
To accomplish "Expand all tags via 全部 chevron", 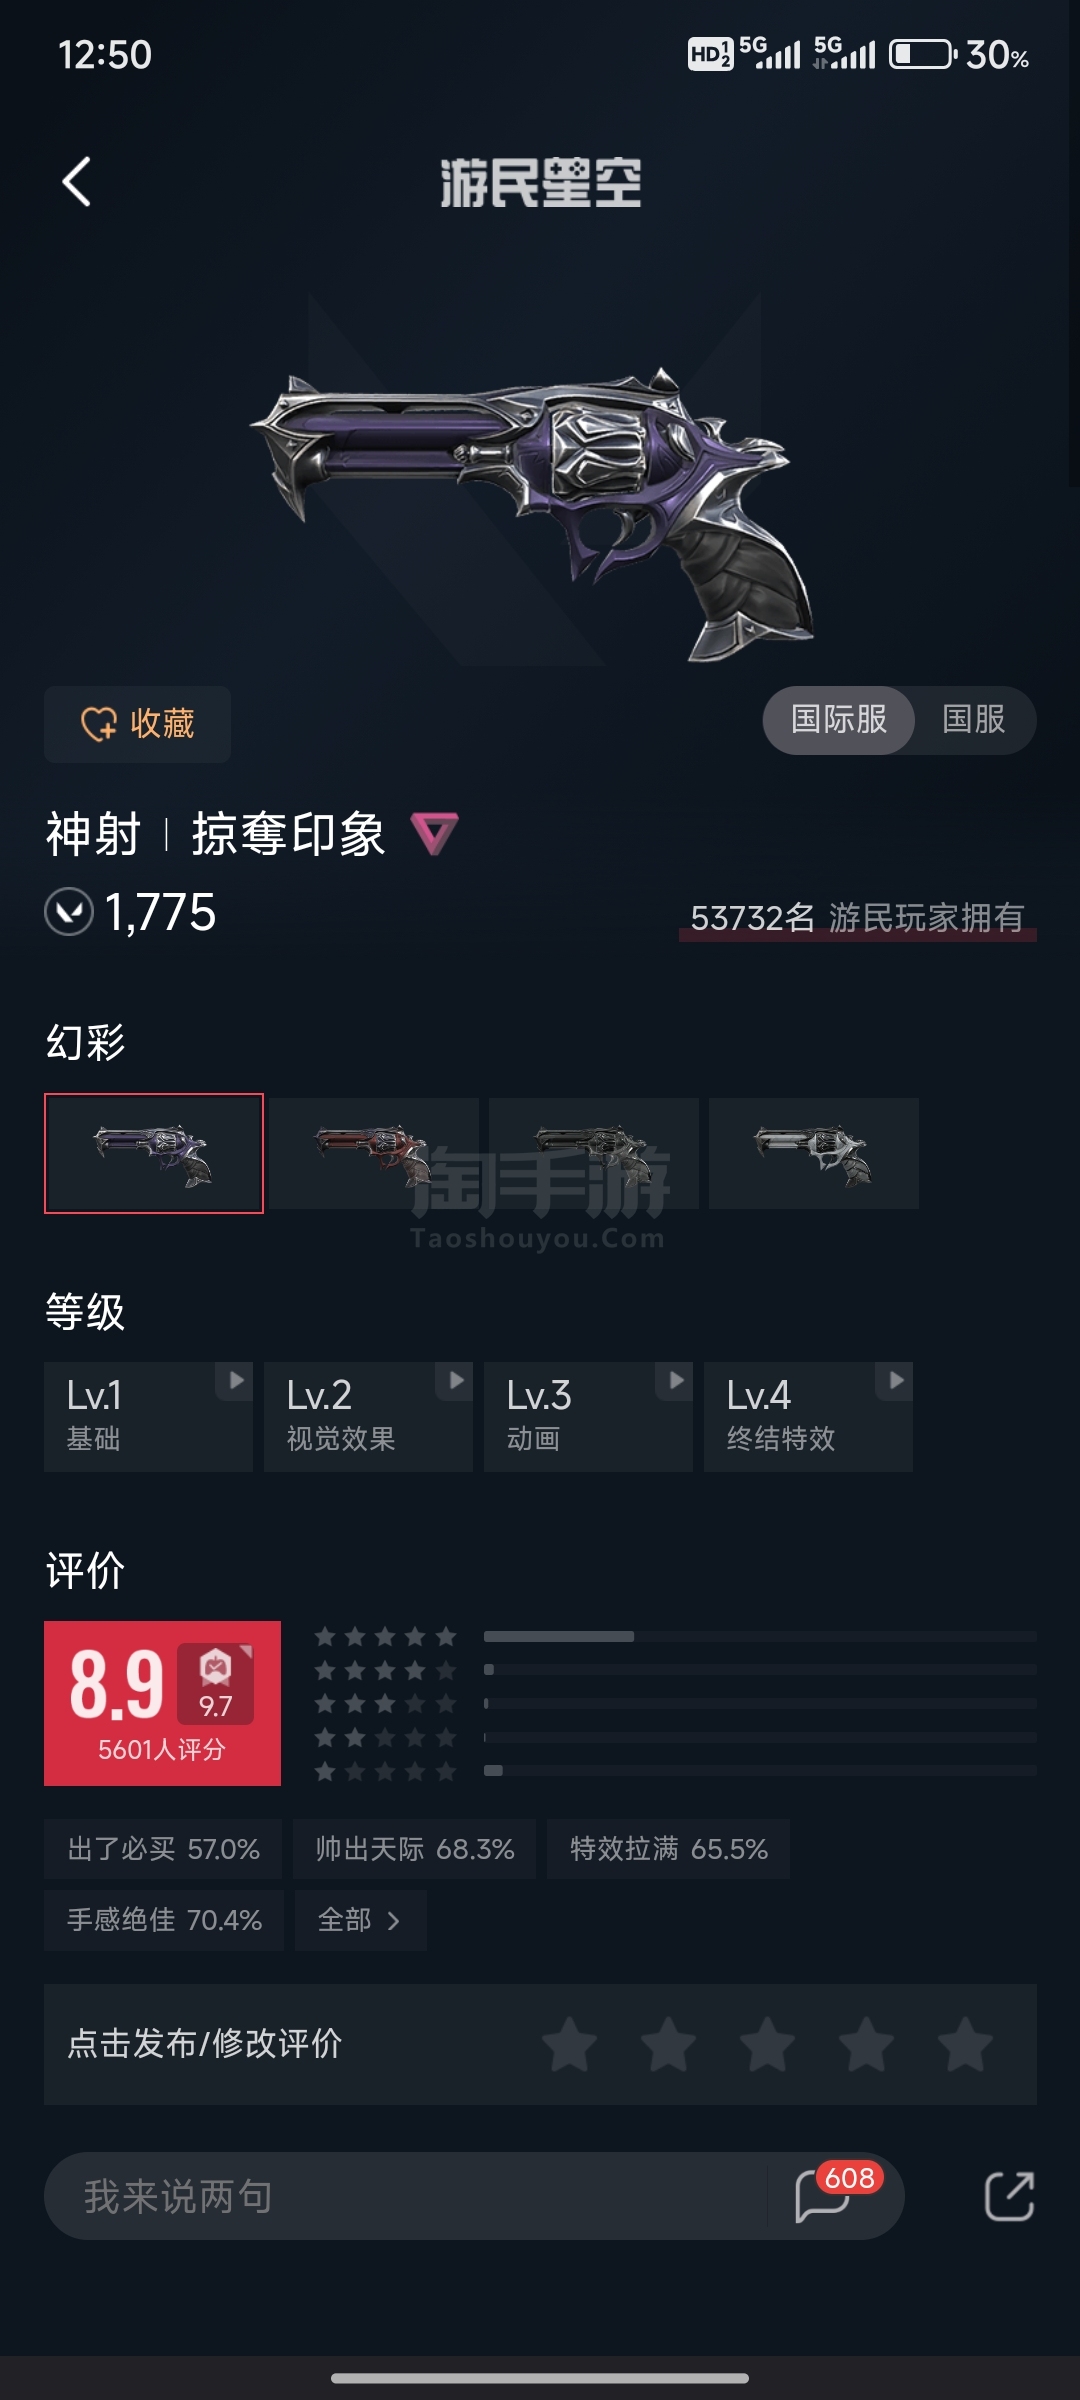I will 360,1920.
